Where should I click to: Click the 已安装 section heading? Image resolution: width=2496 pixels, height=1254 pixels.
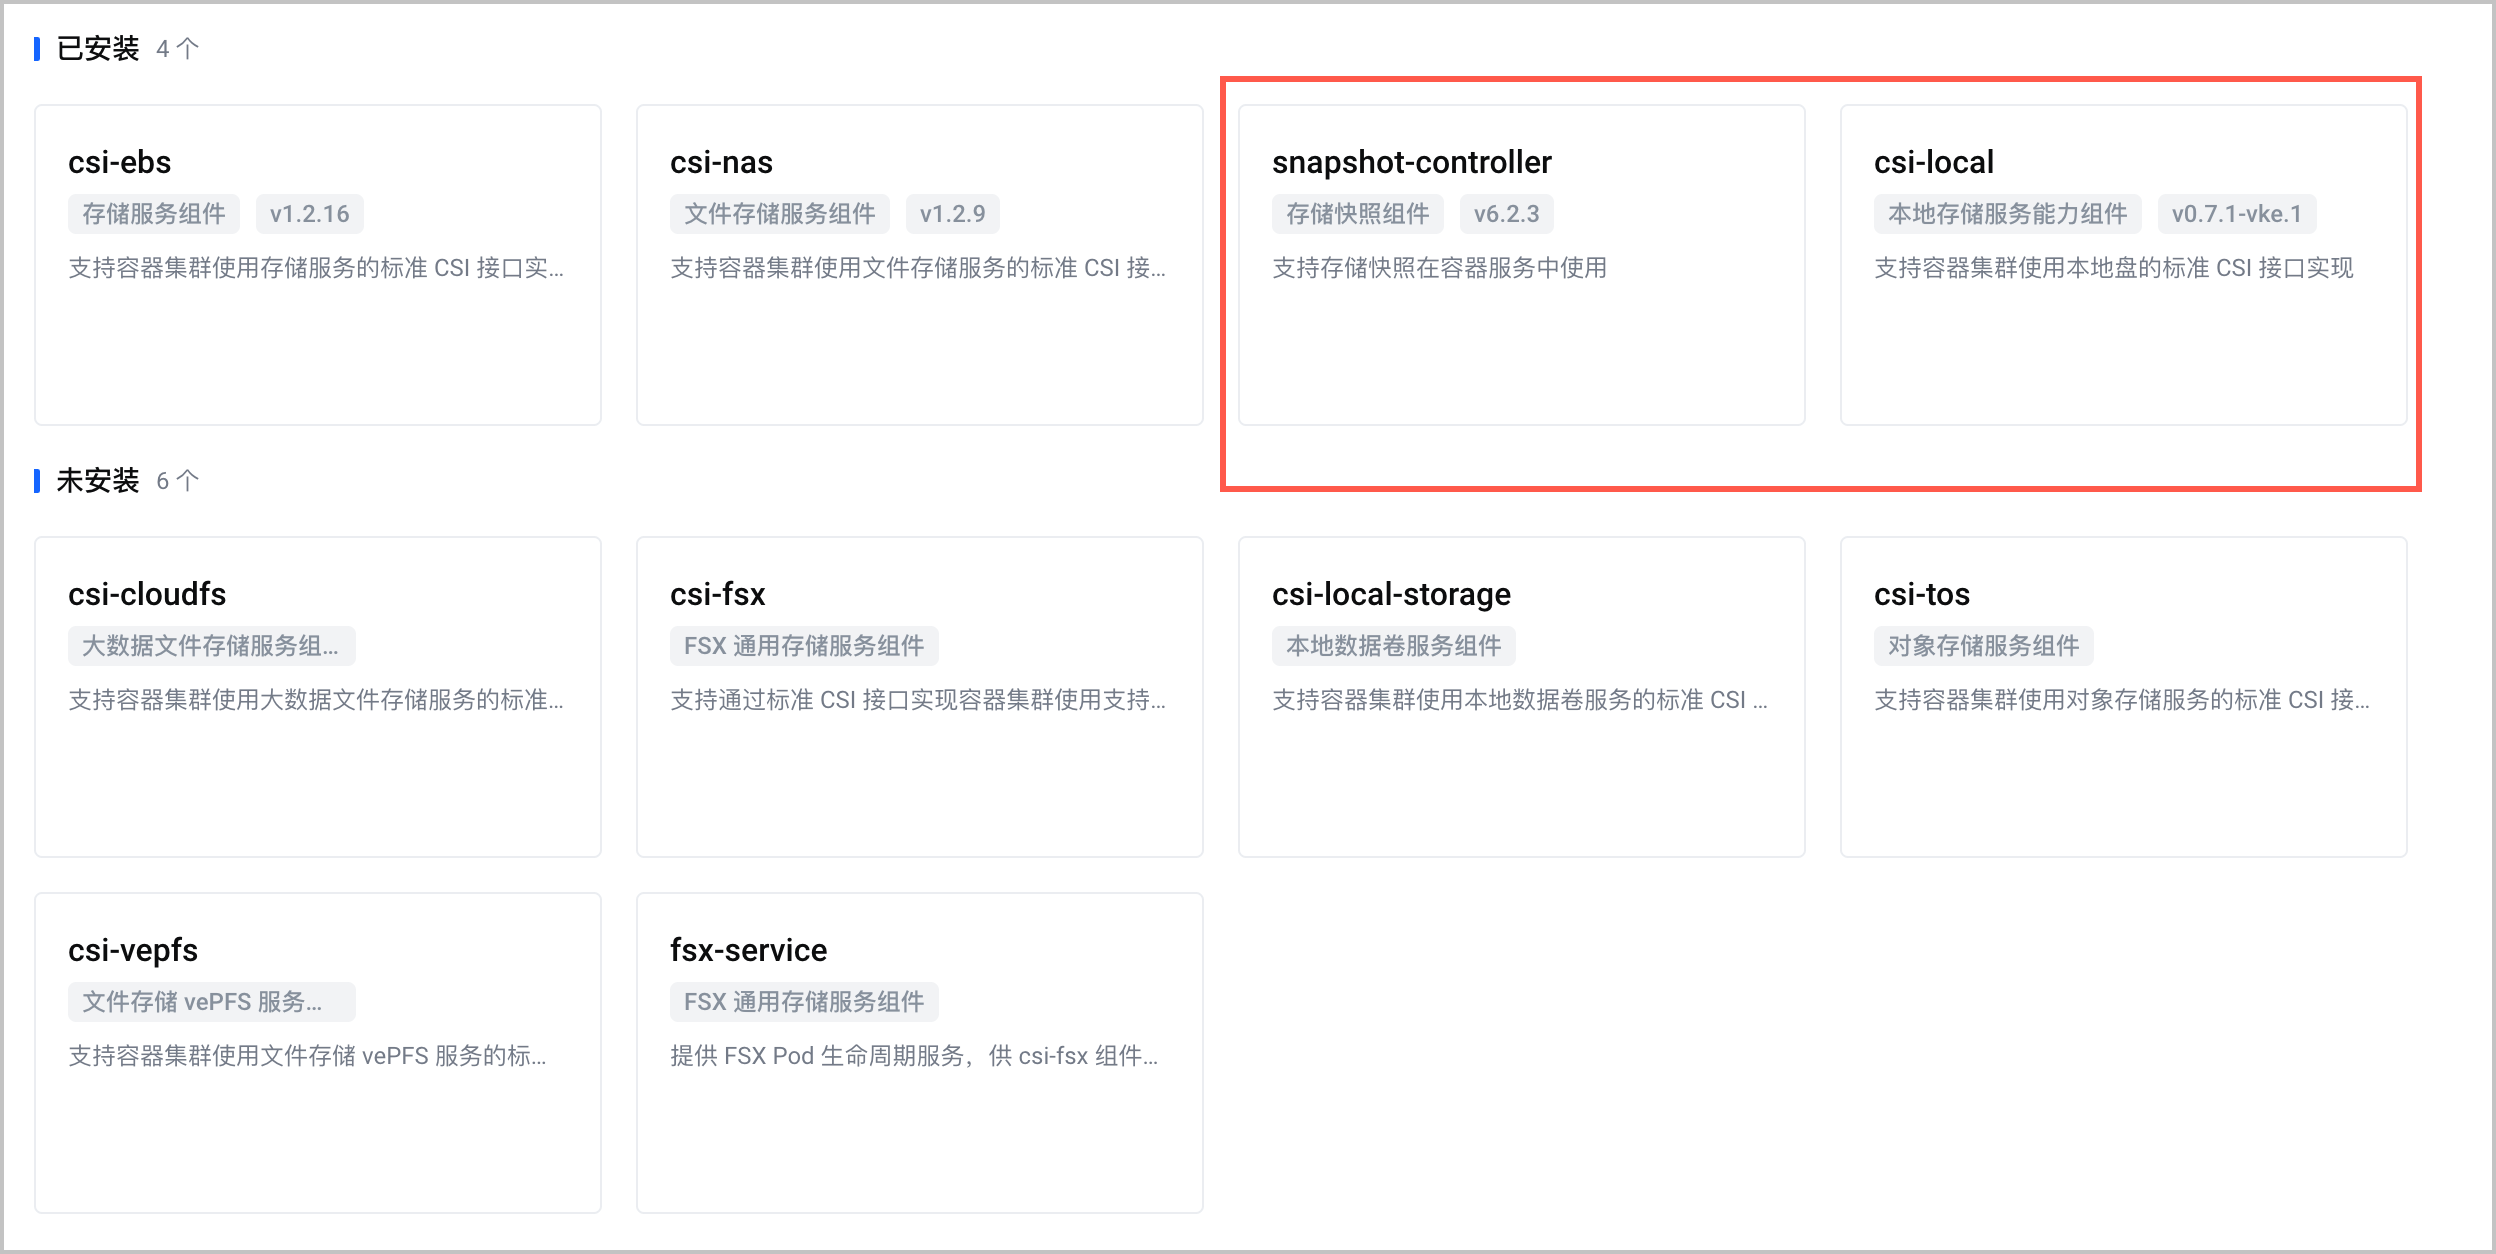pos(98,49)
